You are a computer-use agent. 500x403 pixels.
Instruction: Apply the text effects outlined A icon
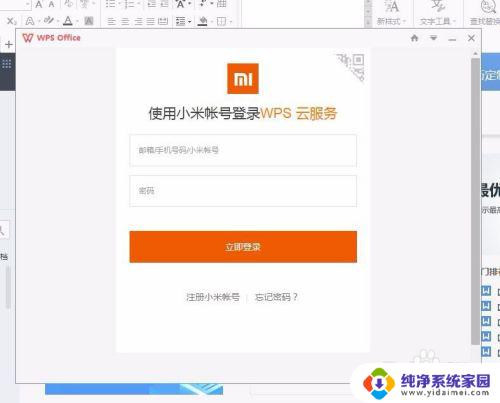point(30,22)
